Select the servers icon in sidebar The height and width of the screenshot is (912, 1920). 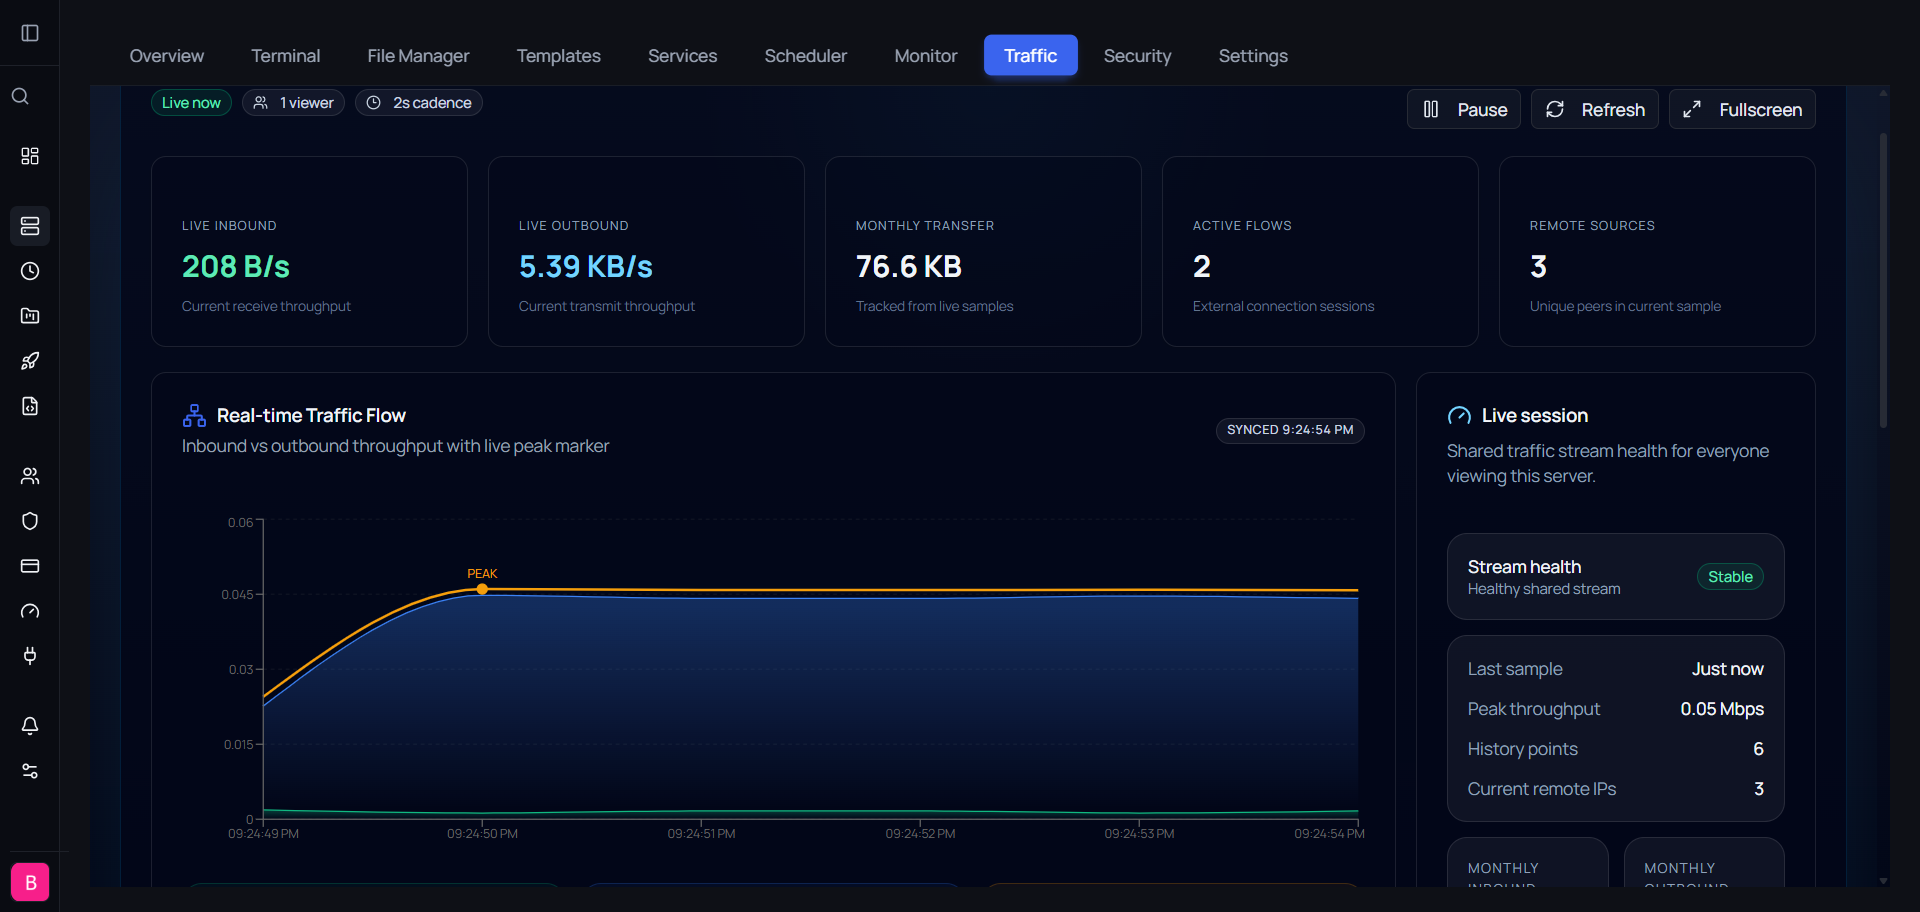(30, 226)
